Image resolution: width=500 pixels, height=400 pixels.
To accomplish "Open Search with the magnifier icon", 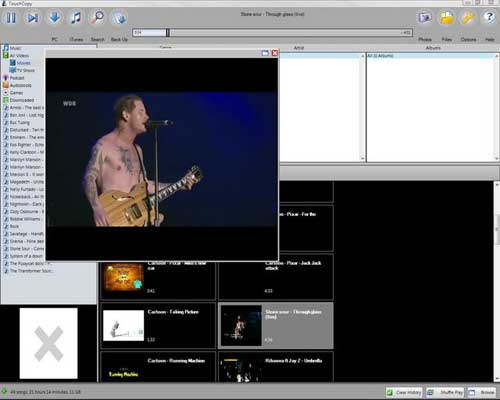I will coord(97,17).
